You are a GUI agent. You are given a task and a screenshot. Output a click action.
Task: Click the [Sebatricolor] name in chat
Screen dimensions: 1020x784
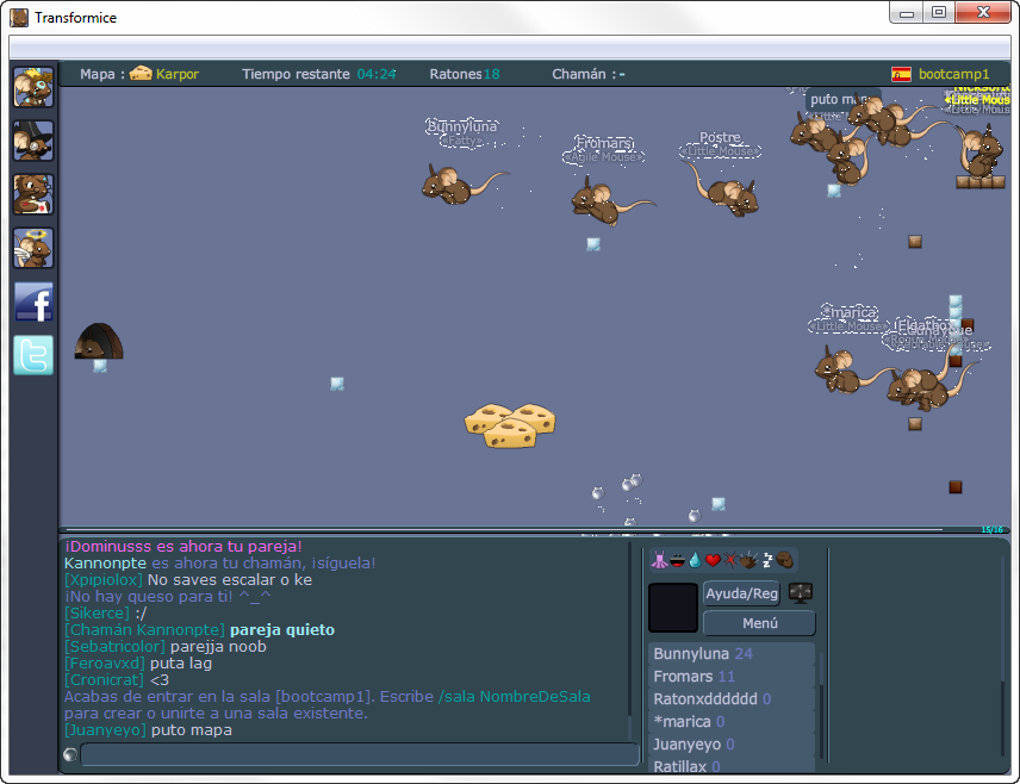(x=114, y=647)
